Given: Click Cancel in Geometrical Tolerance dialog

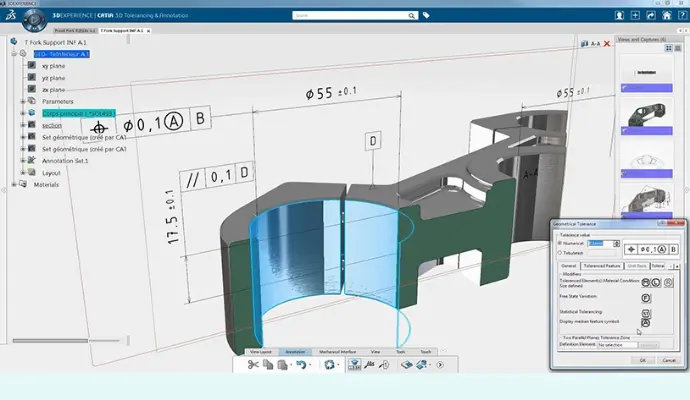Looking at the screenshot, I should (669, 360).
